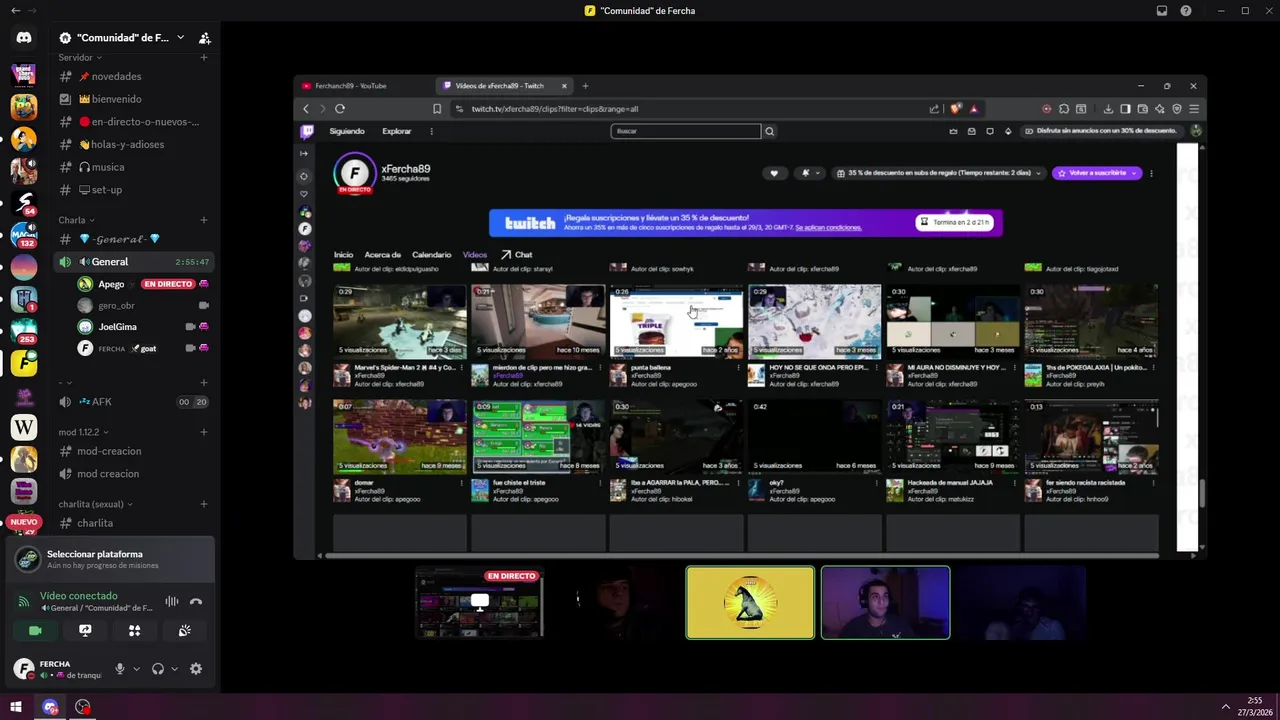Viewport: 1280px width, 720px height.
Task: Select the Twitch Calendario tab
Action: coord(431,255)
